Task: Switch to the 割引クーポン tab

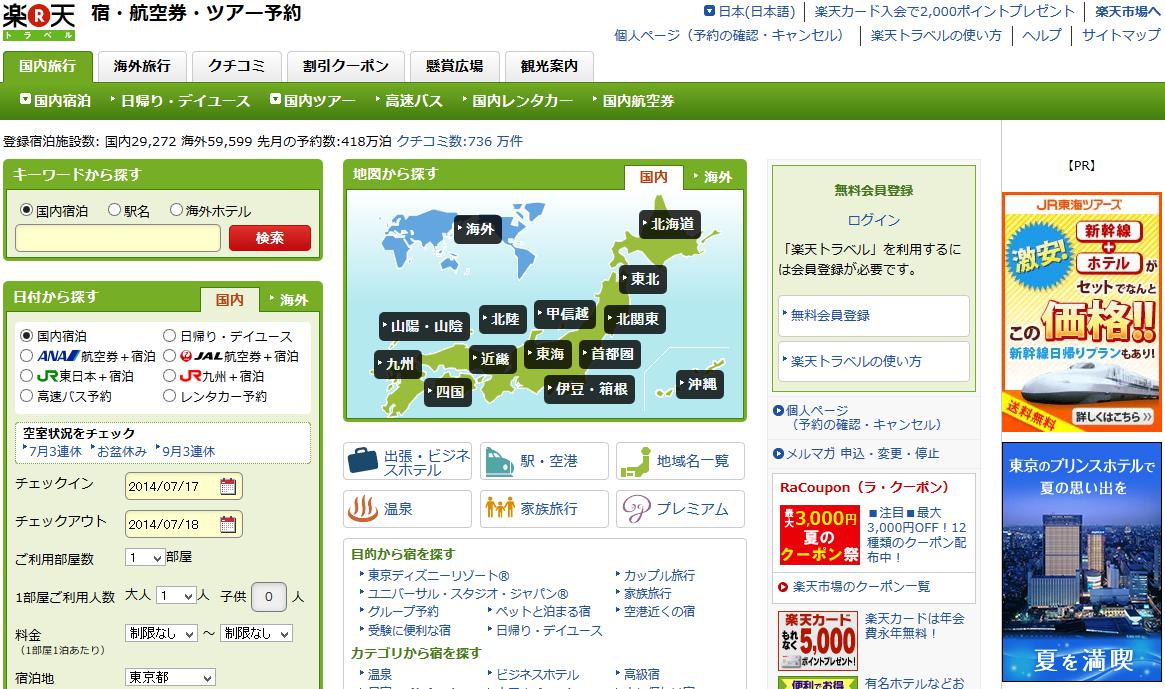Action: (x=345, y=66)
